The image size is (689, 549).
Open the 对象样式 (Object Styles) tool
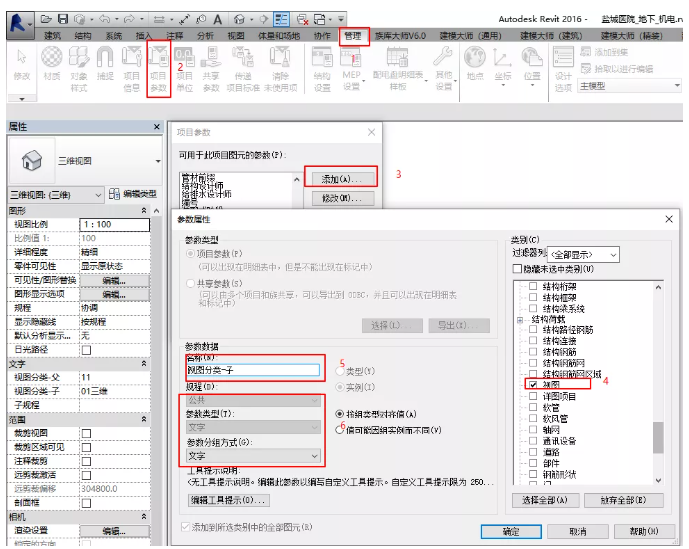79,69
